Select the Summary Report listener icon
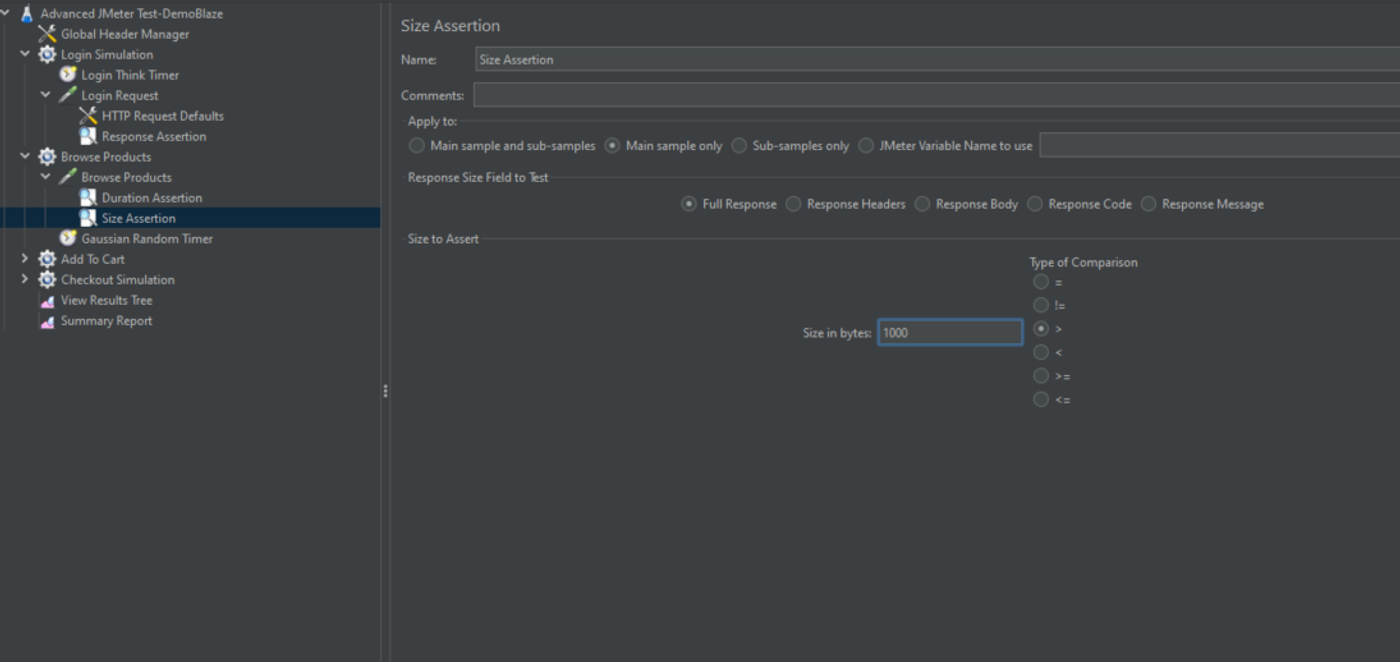This screenshot has height=662, width=1400. (x=47, y=321)
